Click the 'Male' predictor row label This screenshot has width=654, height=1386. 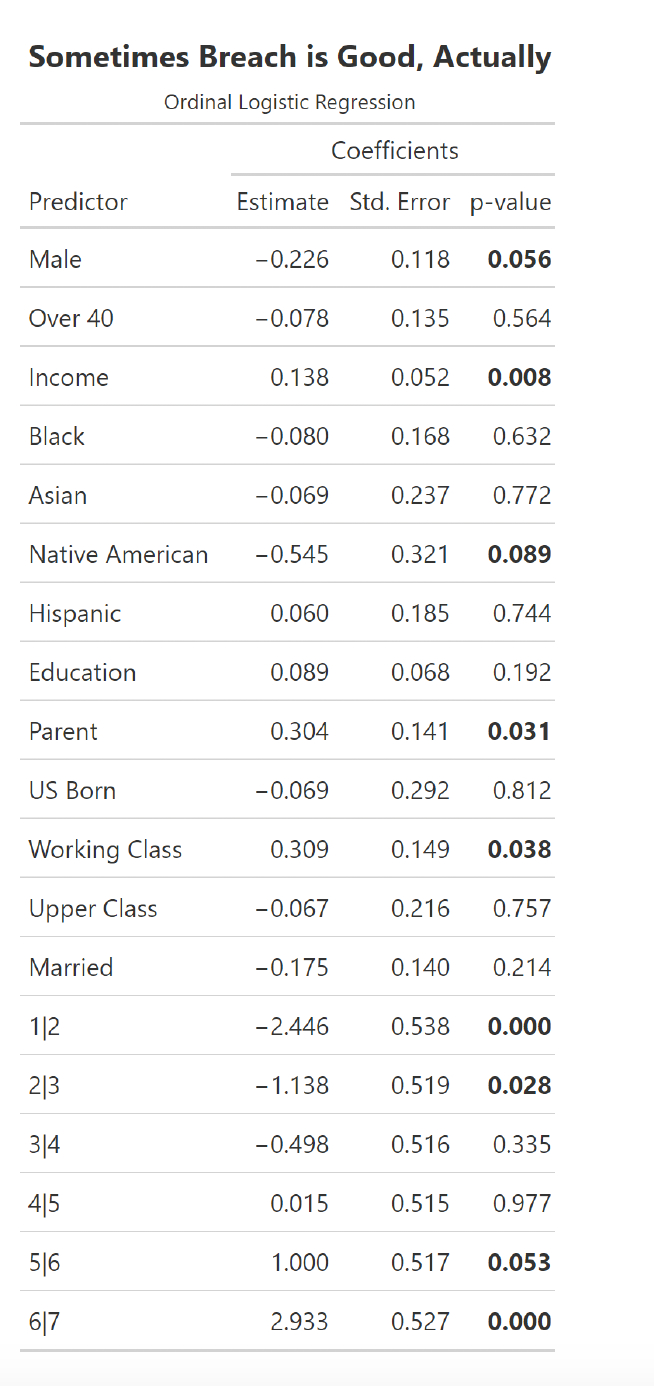55,260
